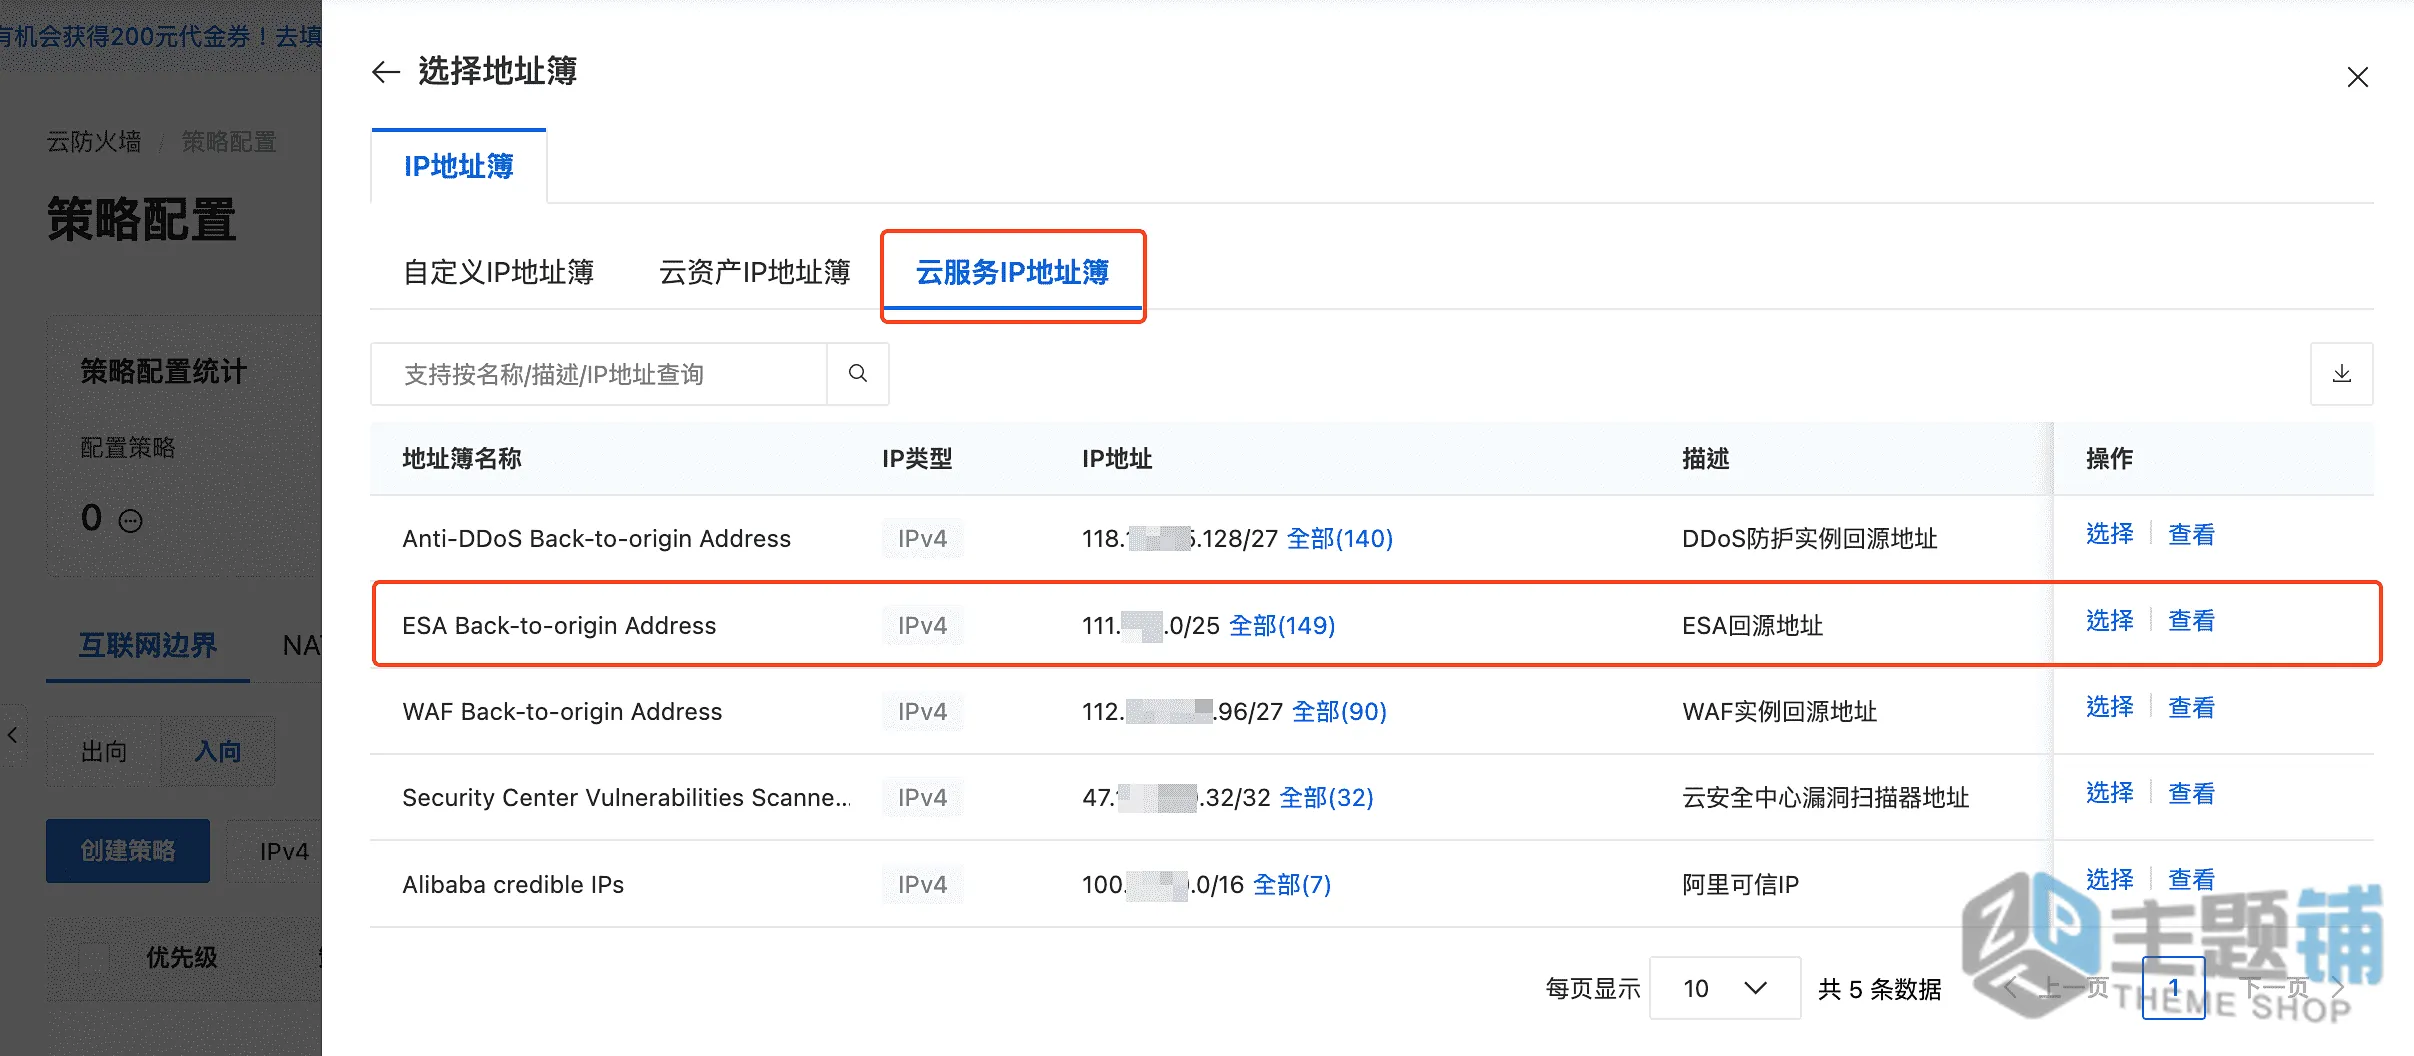This screenshot has width=2414, height=1056.
Task: Click the 创建策略 button
Action: click(128, 851)
